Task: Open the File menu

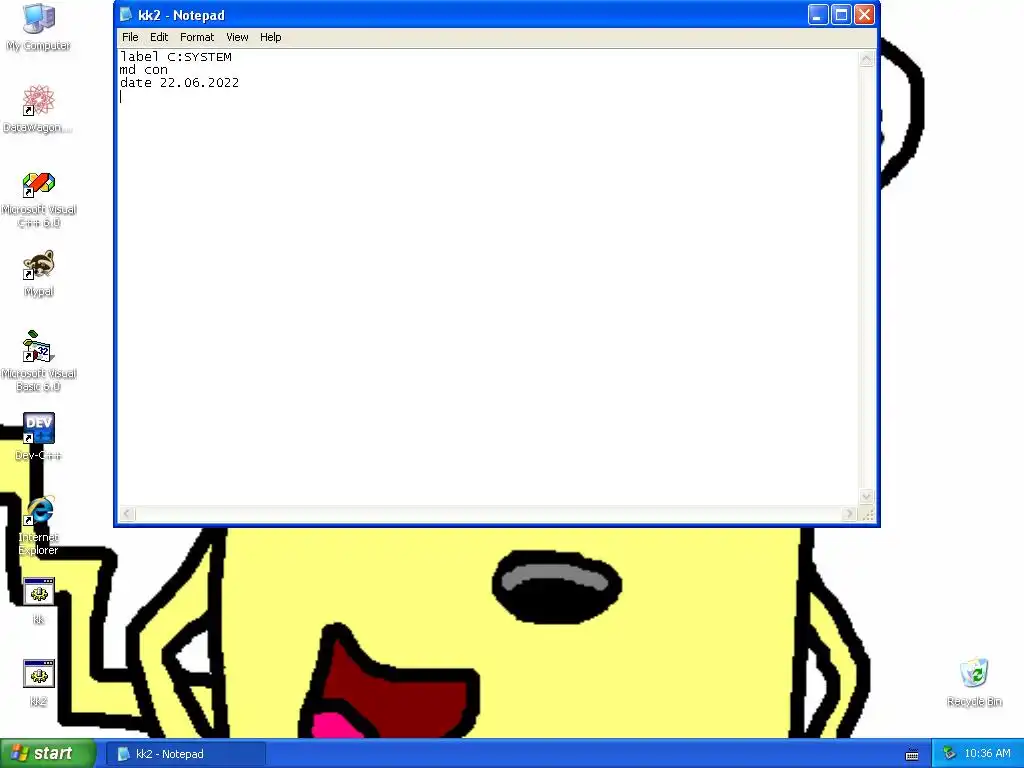Action: click(x=130, y=37)
